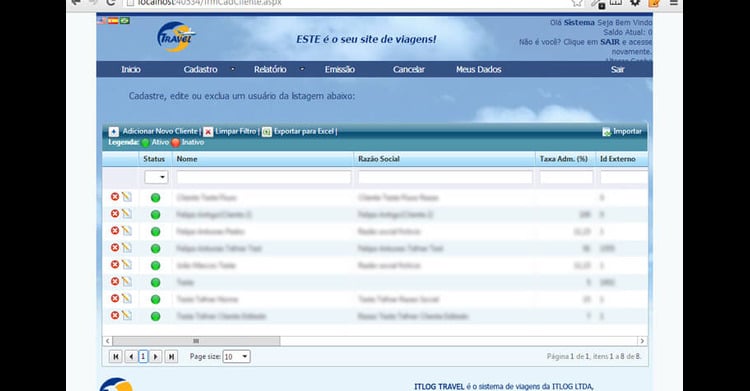
Task: Delete the first client row
Action: pyautogui.click(x=115, y=197)
